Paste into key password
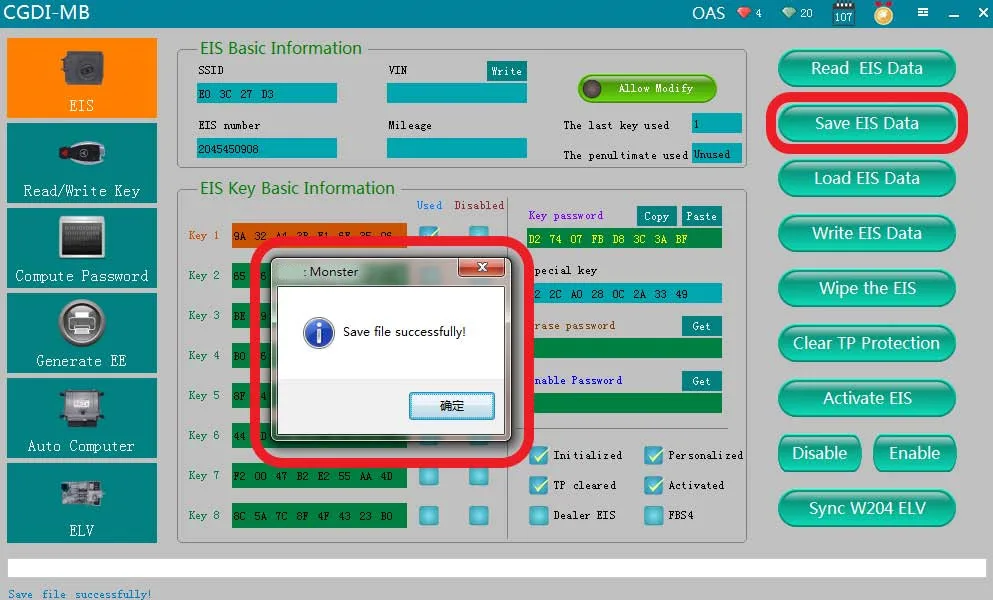 click(701, 216)
